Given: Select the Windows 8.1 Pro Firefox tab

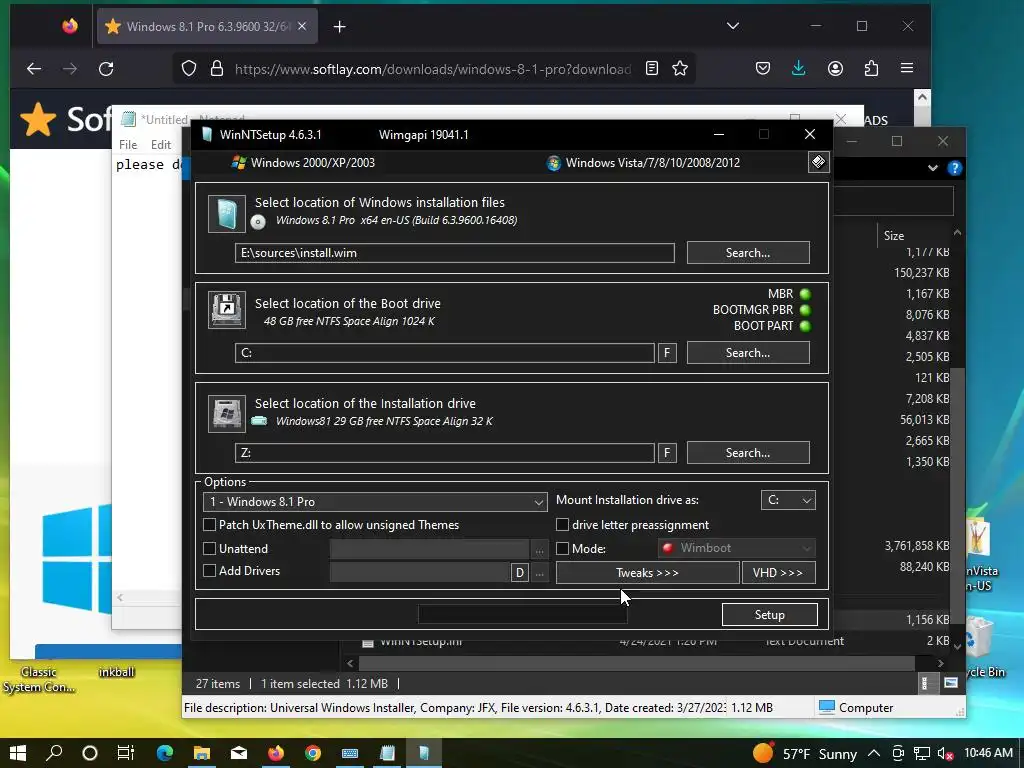Looking at the screenshot, I should tap(207, 26).
